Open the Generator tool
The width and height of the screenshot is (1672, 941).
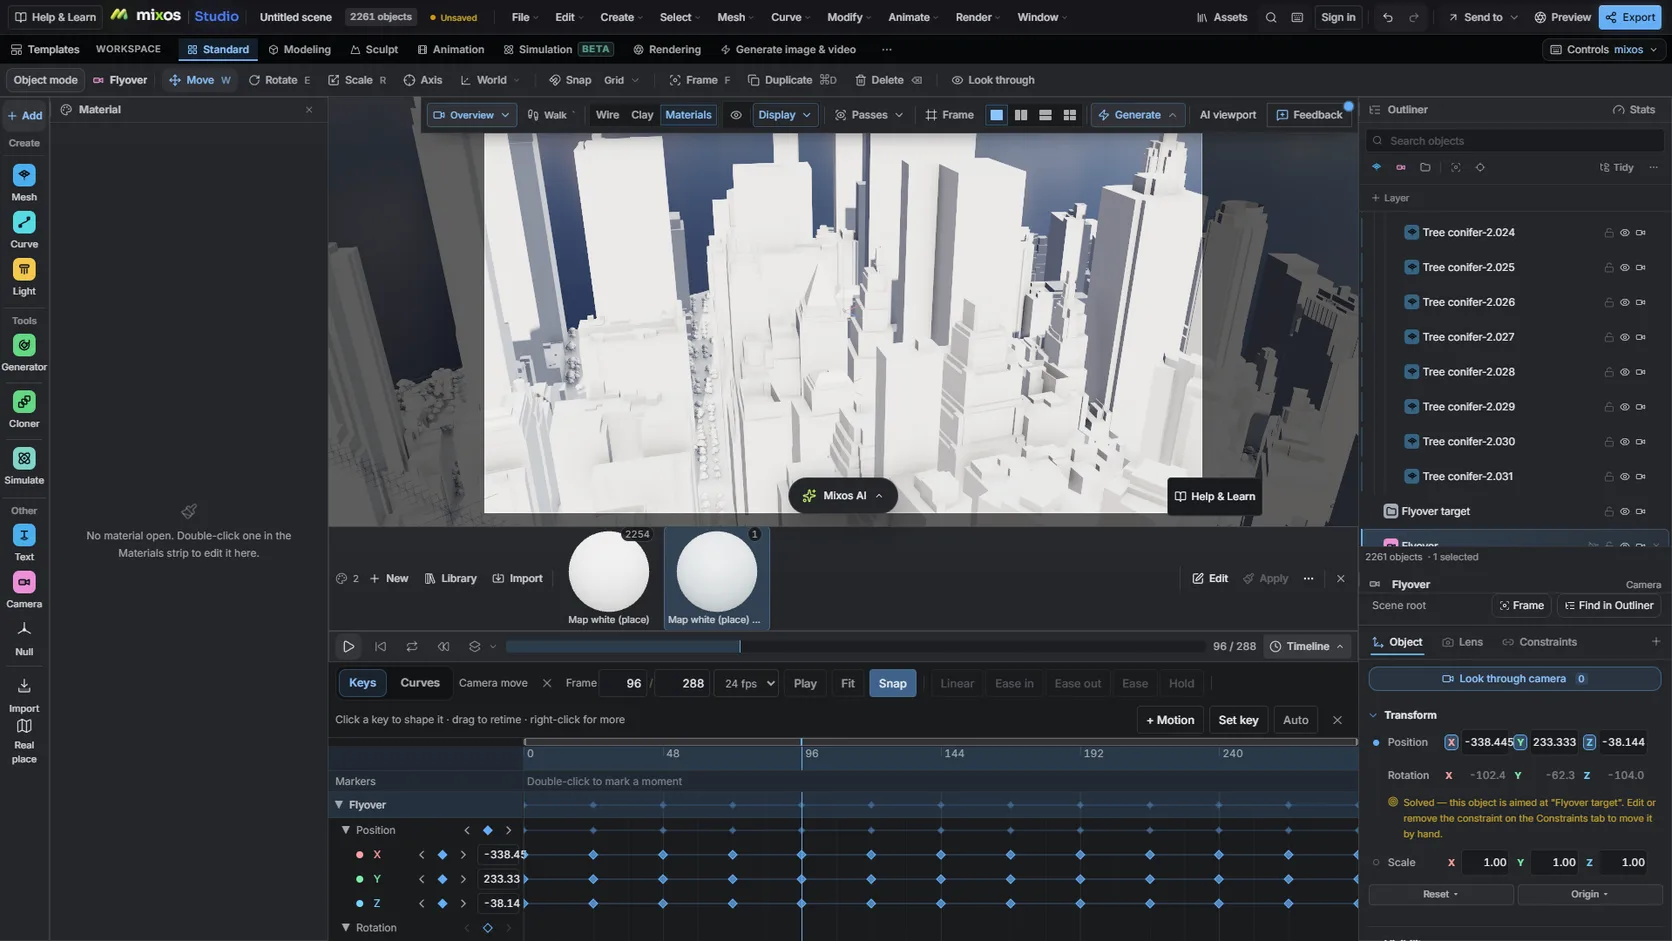(24, 352)
